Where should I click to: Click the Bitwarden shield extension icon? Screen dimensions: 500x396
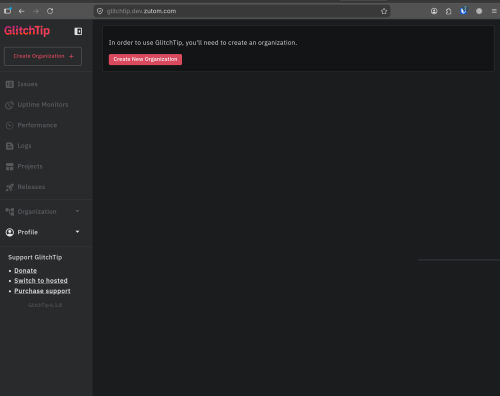click(464, 11)
